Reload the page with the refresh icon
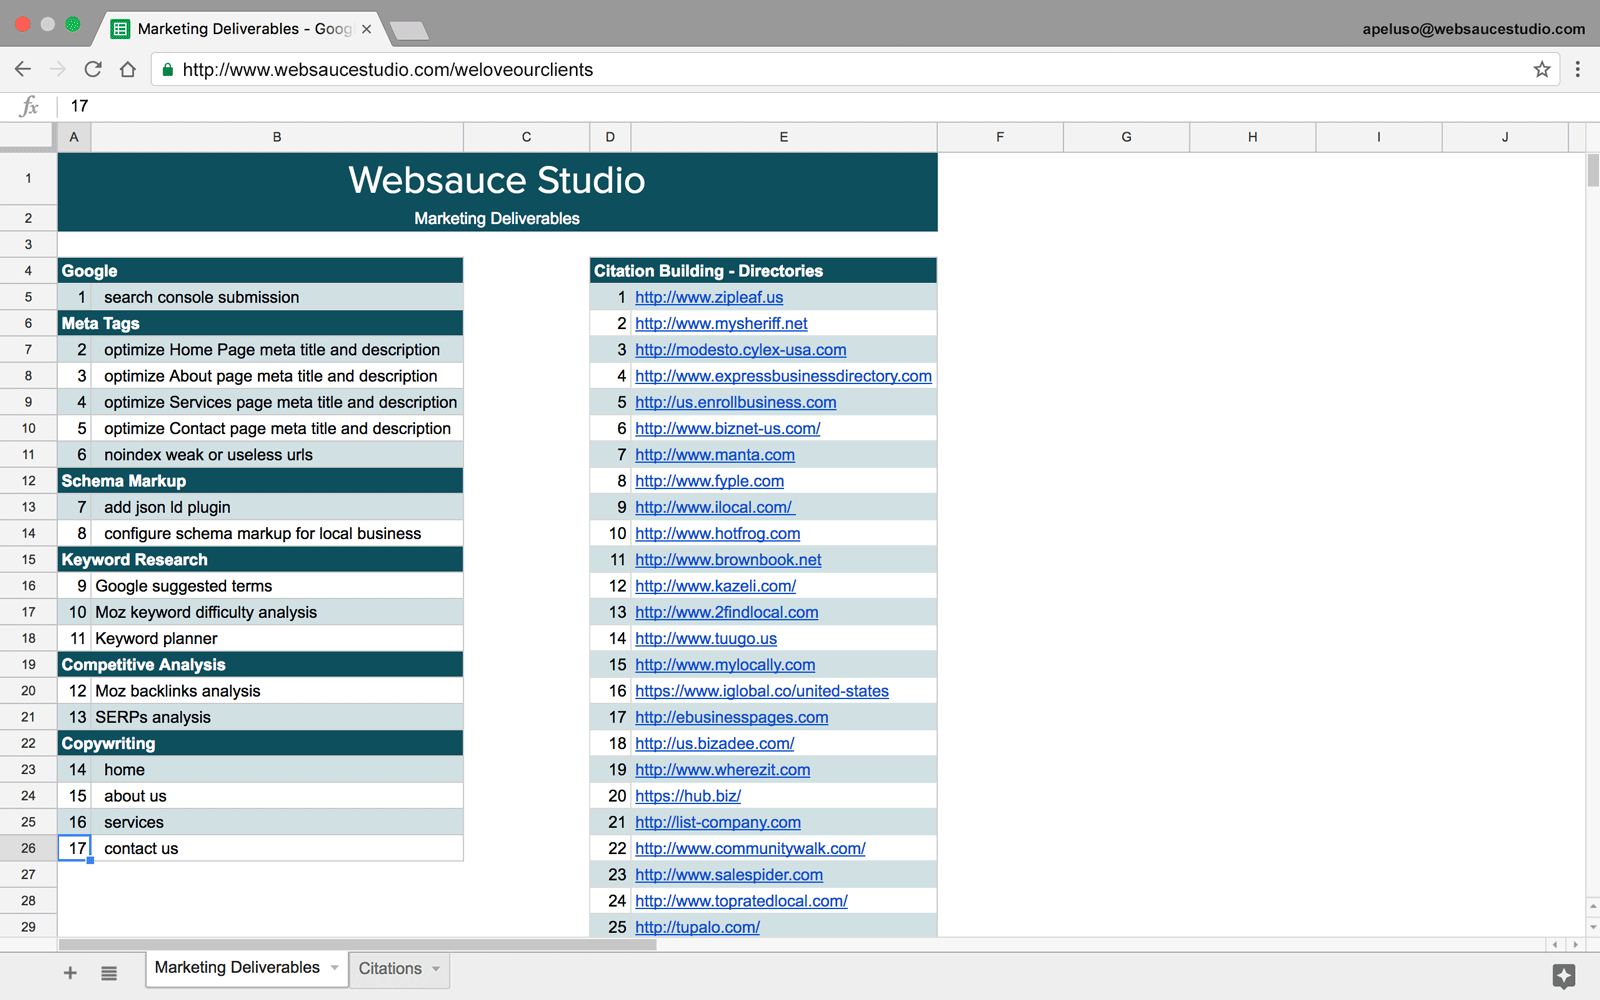Image resolution: width=1600 pixels, height=1000 pixels. [x=93, y=69]
